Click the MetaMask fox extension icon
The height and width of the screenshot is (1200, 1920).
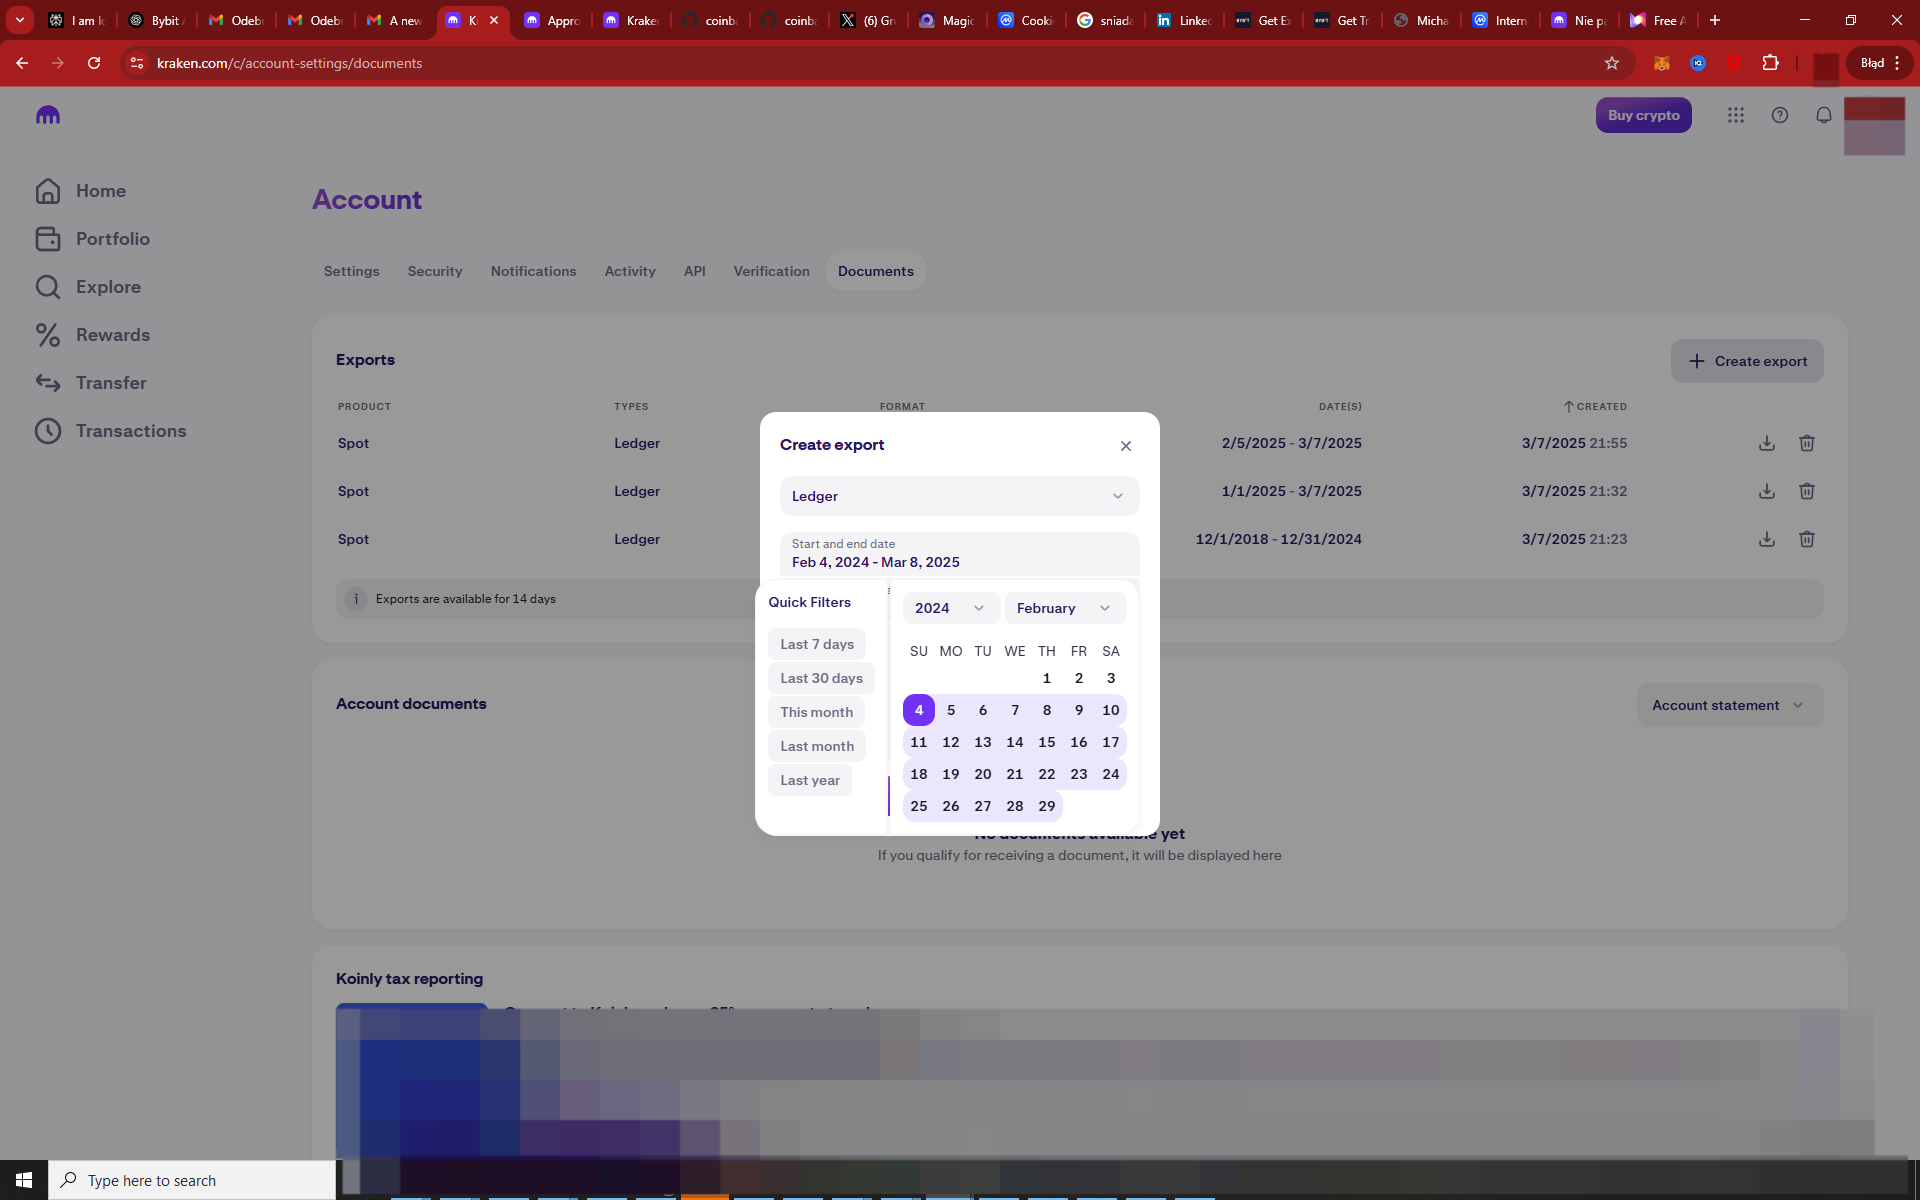1662,63
